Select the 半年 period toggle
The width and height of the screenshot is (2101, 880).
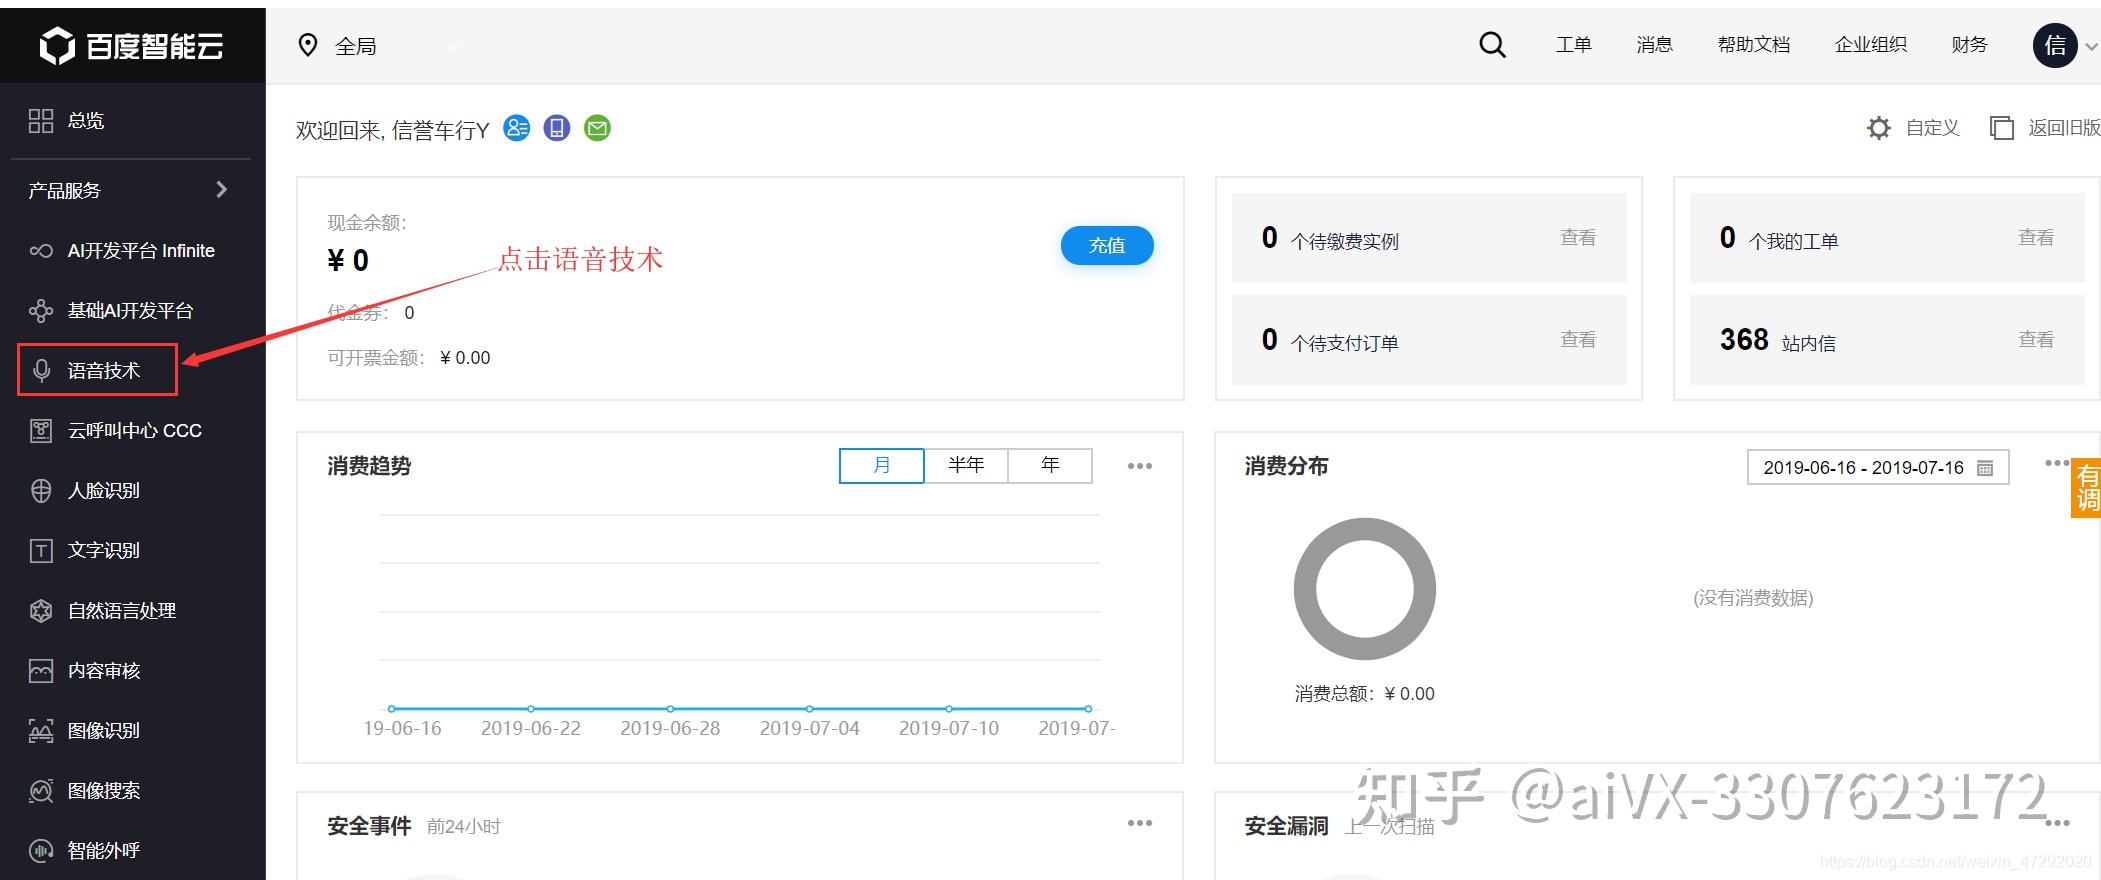click(966, 465)
